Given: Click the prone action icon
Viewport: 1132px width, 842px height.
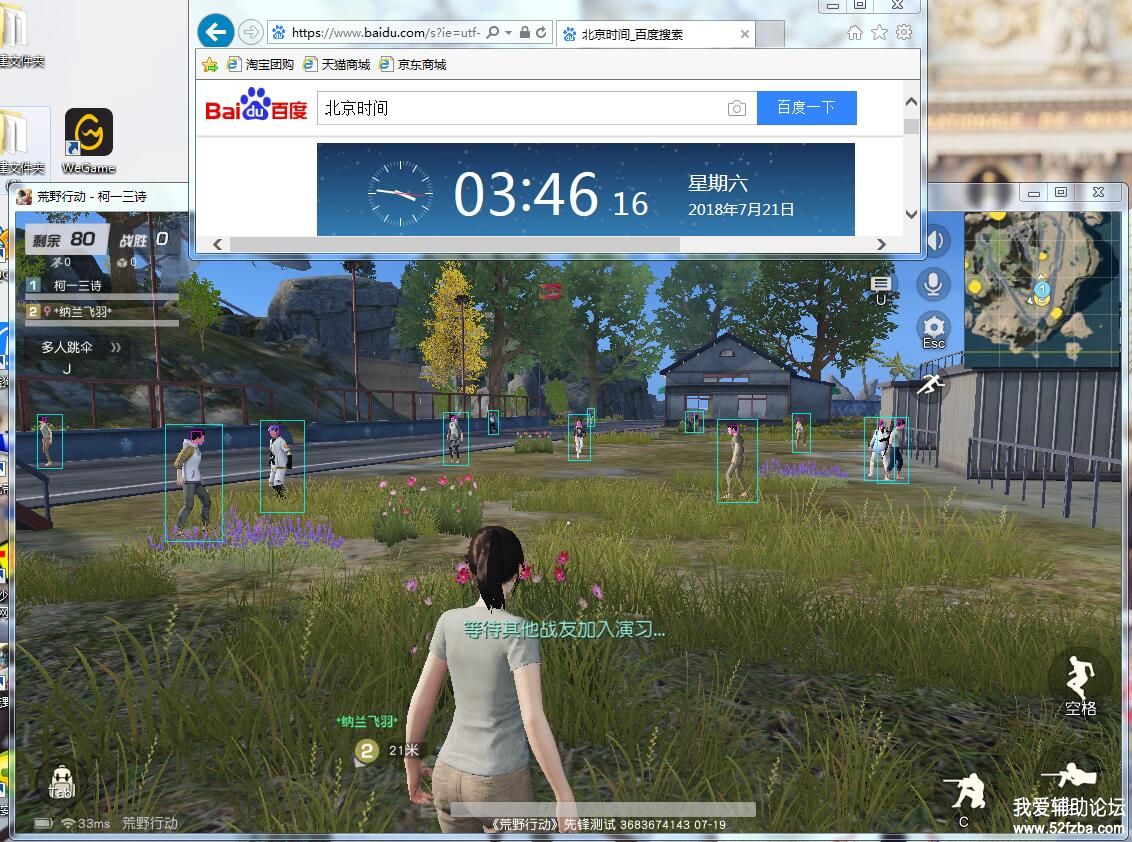Looking at the screenshot, I should tap(1070, 775).
